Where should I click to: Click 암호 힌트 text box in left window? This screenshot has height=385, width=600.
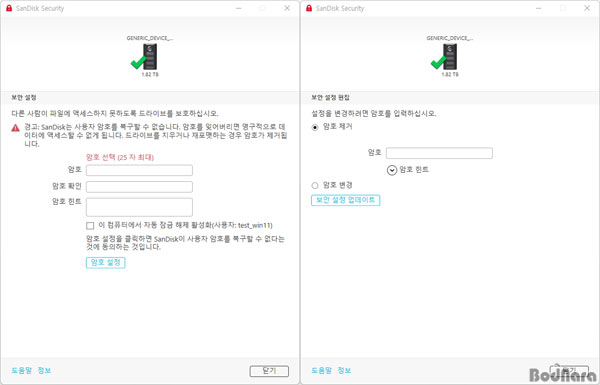tap(139, 207)
